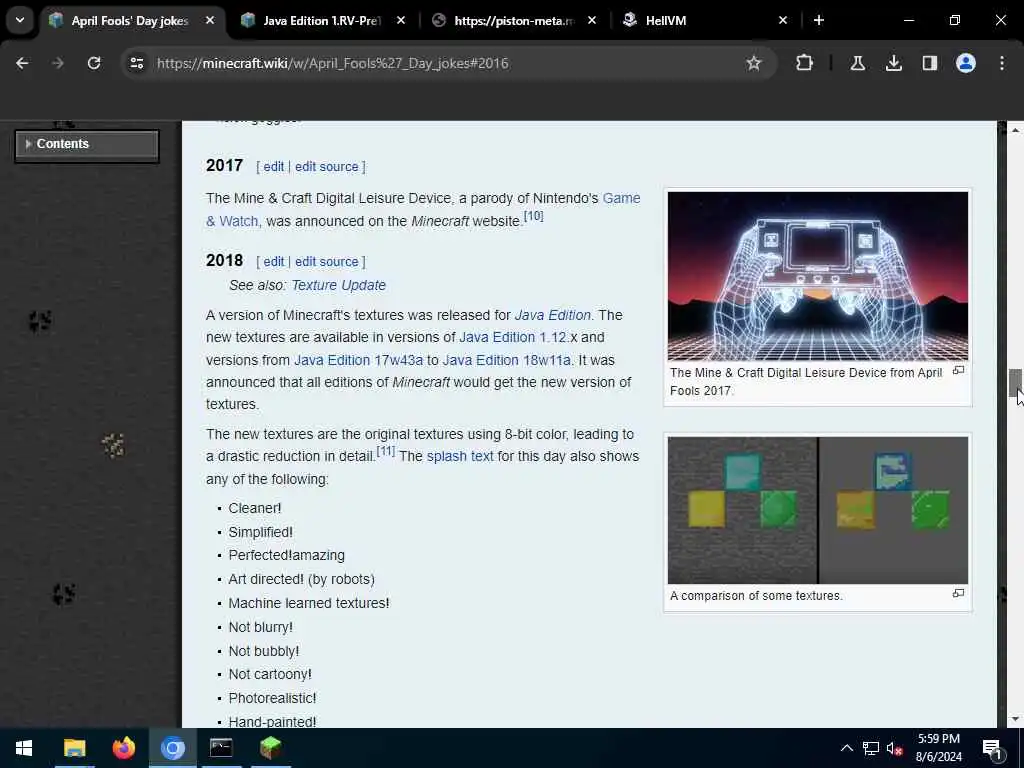1024x768 pixels.
Task: Open the texture comparison image
Action: [818, 510]
